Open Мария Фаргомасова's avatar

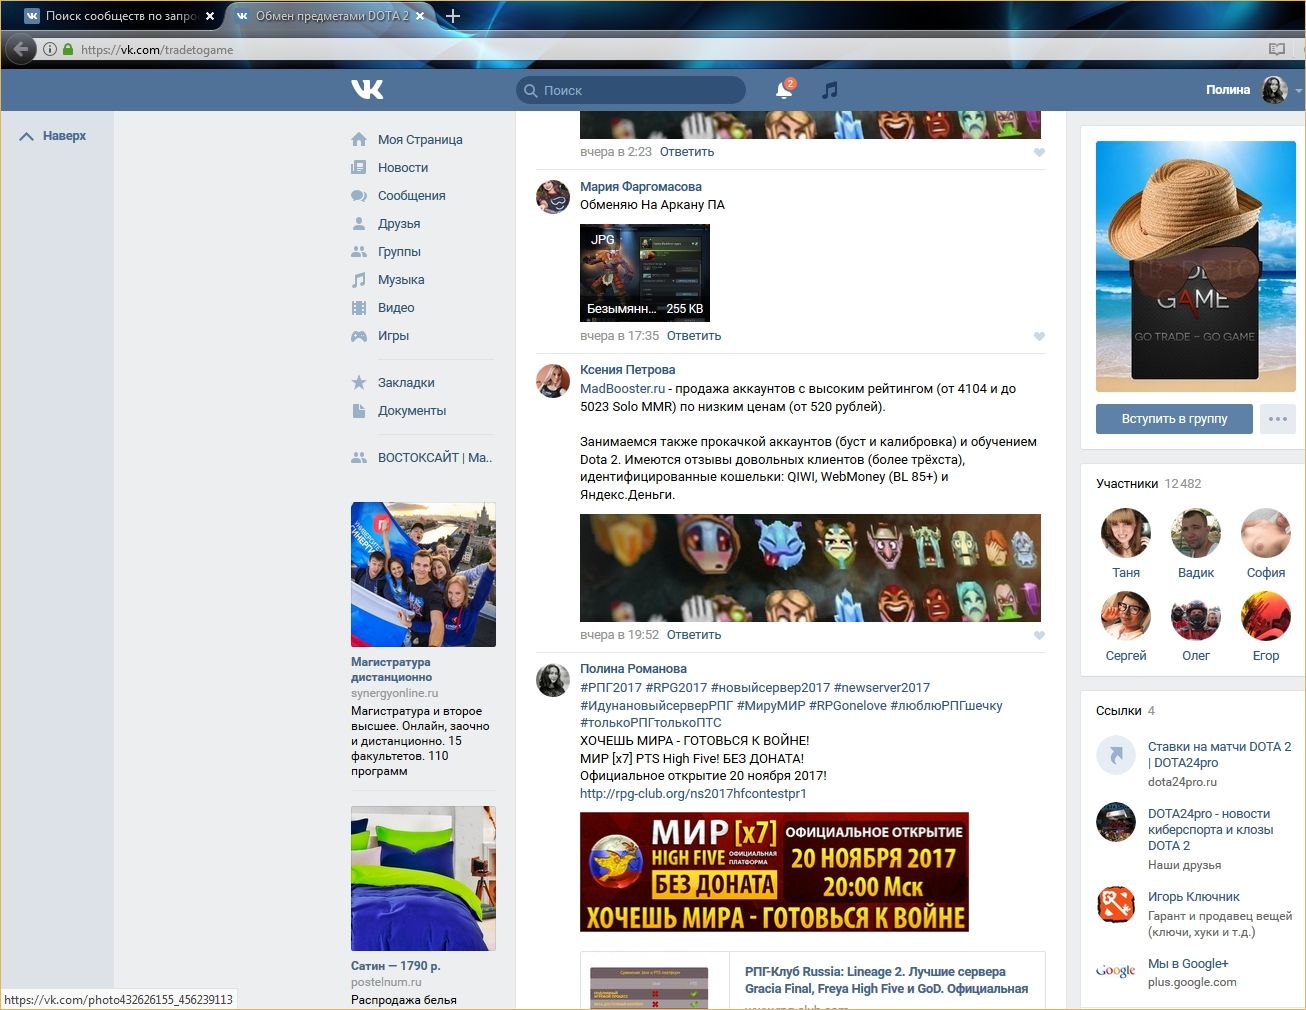(553, 197)
